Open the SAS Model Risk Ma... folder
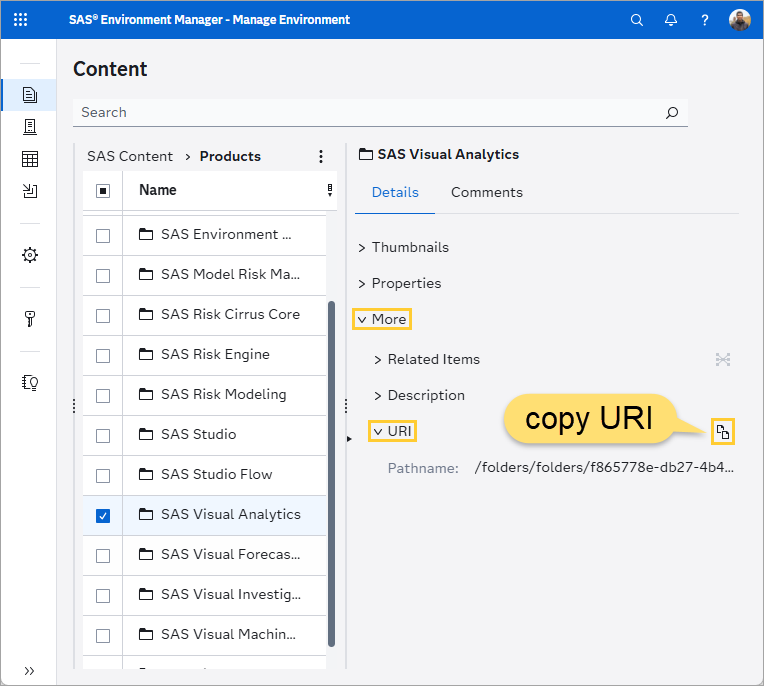764x686 pixels. pos(230,274)
